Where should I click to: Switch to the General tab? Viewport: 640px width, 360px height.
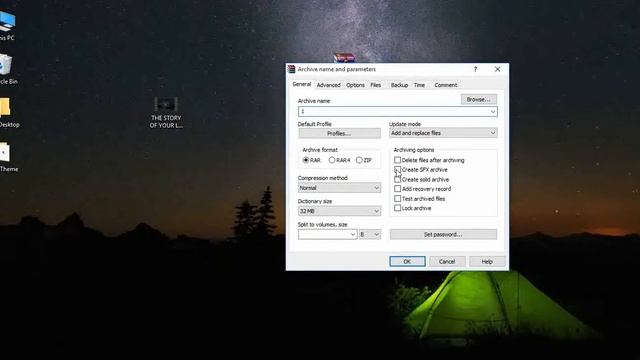pyautogui.click(x=302, y=84)
